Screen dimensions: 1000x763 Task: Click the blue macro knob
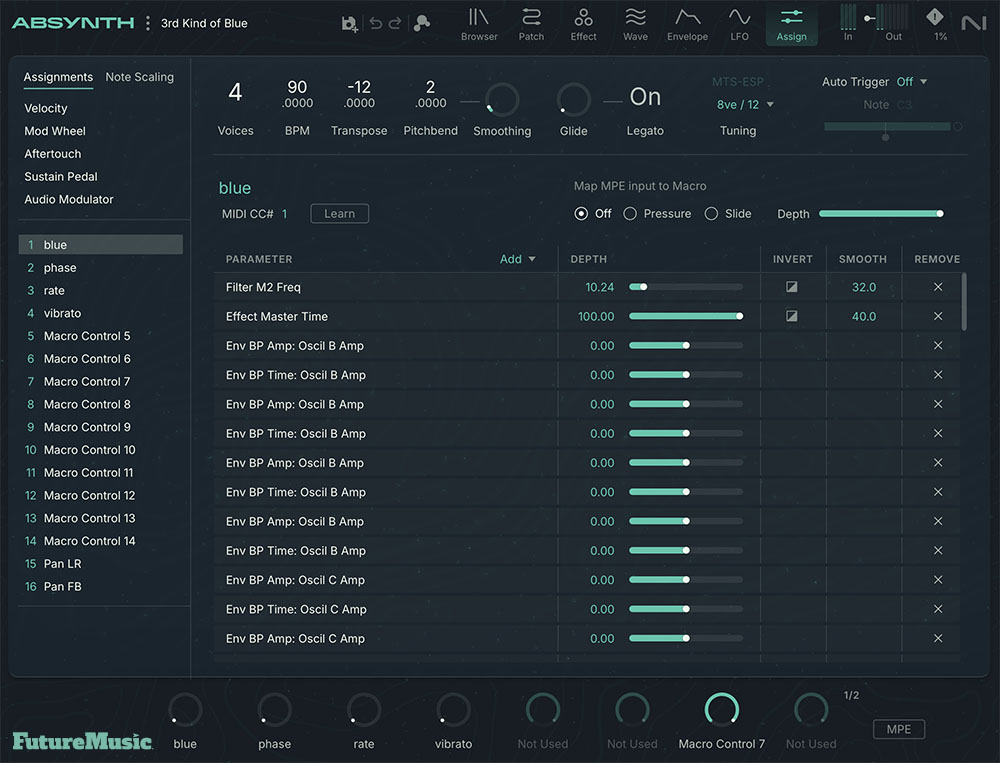pyautogui.click(x=185, y=710)
